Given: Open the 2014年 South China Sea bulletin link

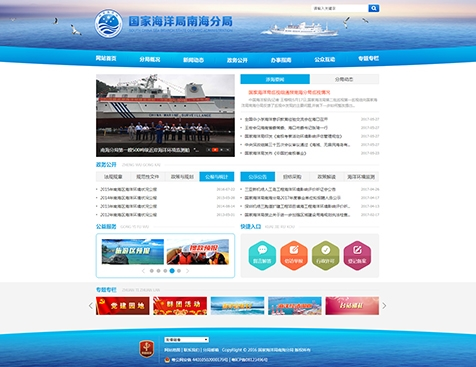Looking at the screenshot, I should [x=129, y=198].
